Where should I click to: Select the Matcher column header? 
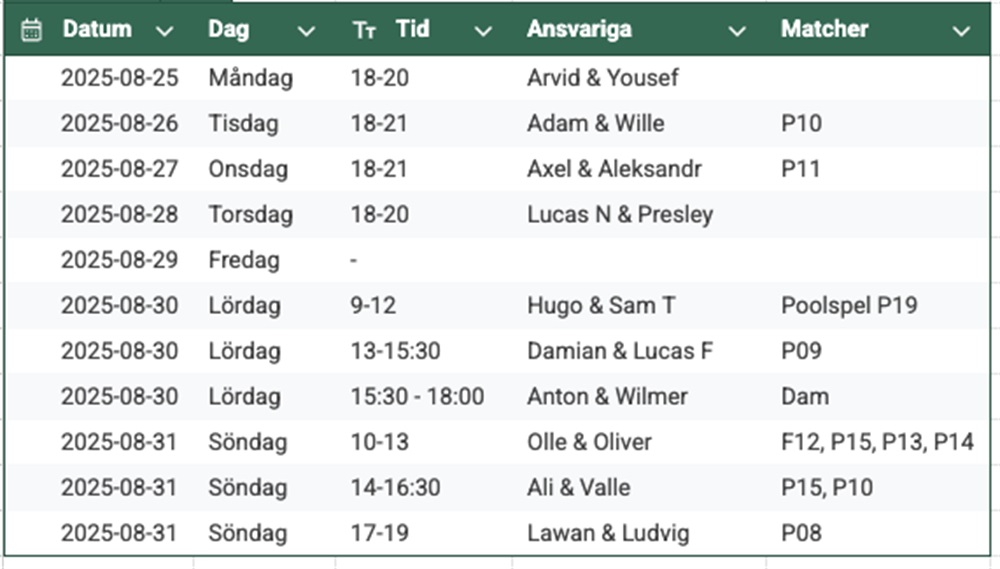point(825,29)
